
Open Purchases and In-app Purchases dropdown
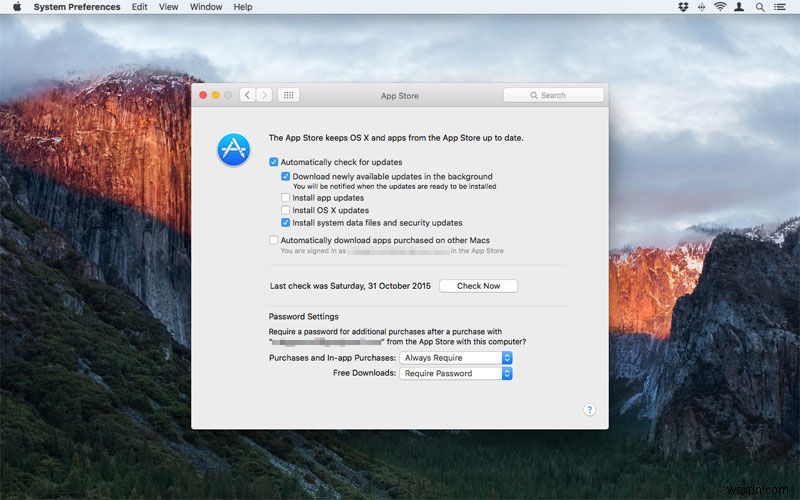(456, 358)
